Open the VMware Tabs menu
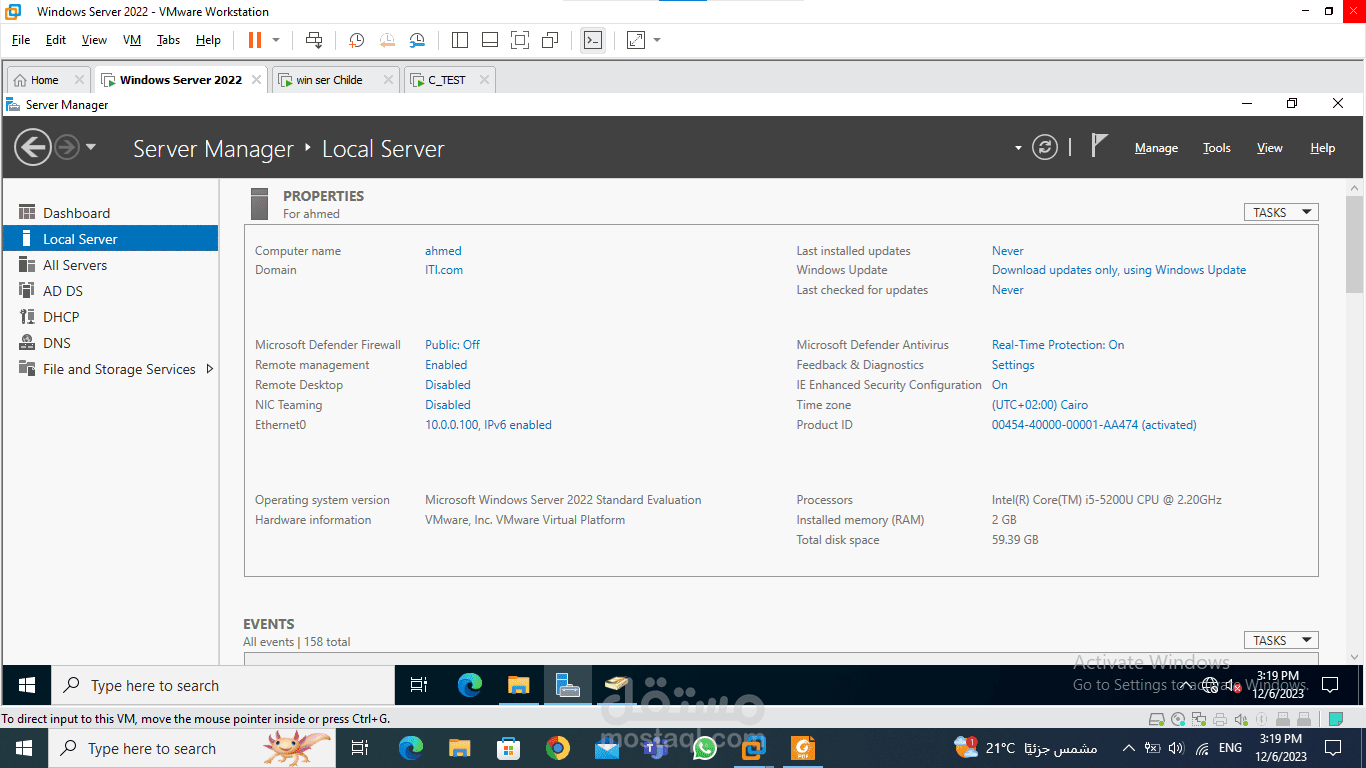Screen dimensions: 1366x768 click(x=168, y=40)
